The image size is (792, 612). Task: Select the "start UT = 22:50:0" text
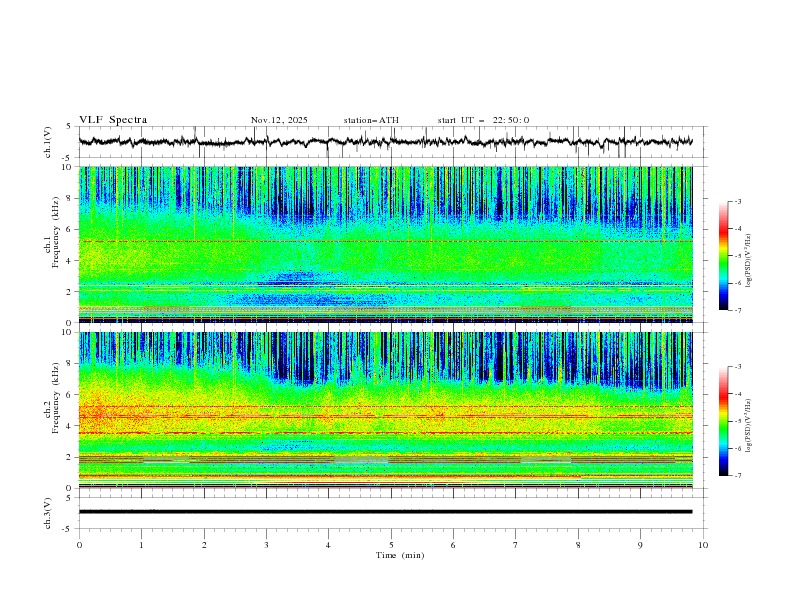[x=483, y=120]
